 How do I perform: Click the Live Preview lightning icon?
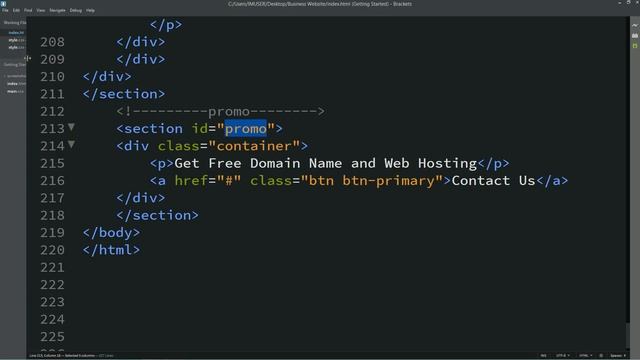tap(635, 25)
